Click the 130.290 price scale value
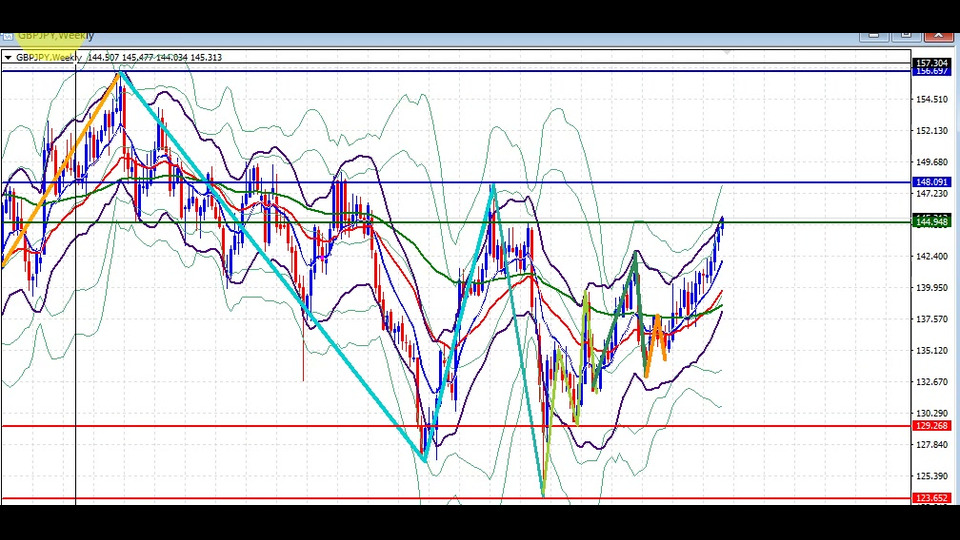The width and height of the screenshot is (960, 540). pos(932,413)
